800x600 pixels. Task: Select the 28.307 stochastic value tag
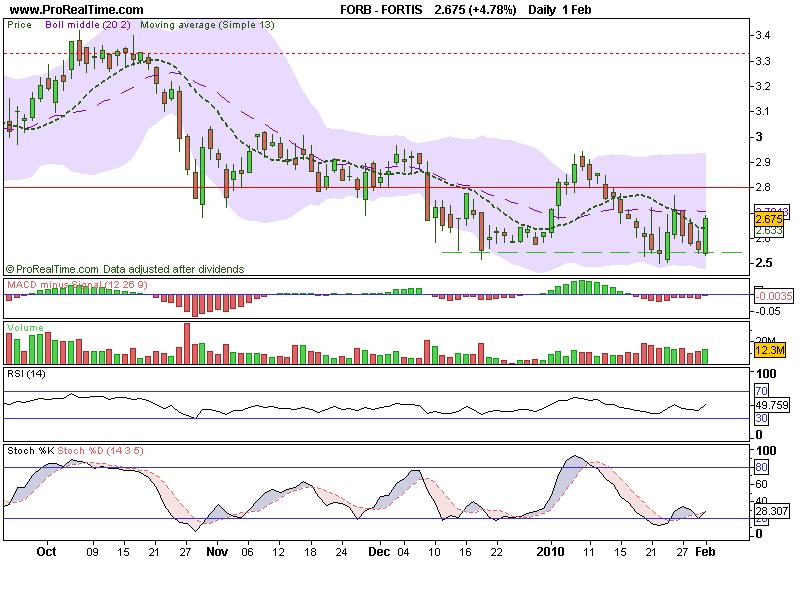point(772,511)
